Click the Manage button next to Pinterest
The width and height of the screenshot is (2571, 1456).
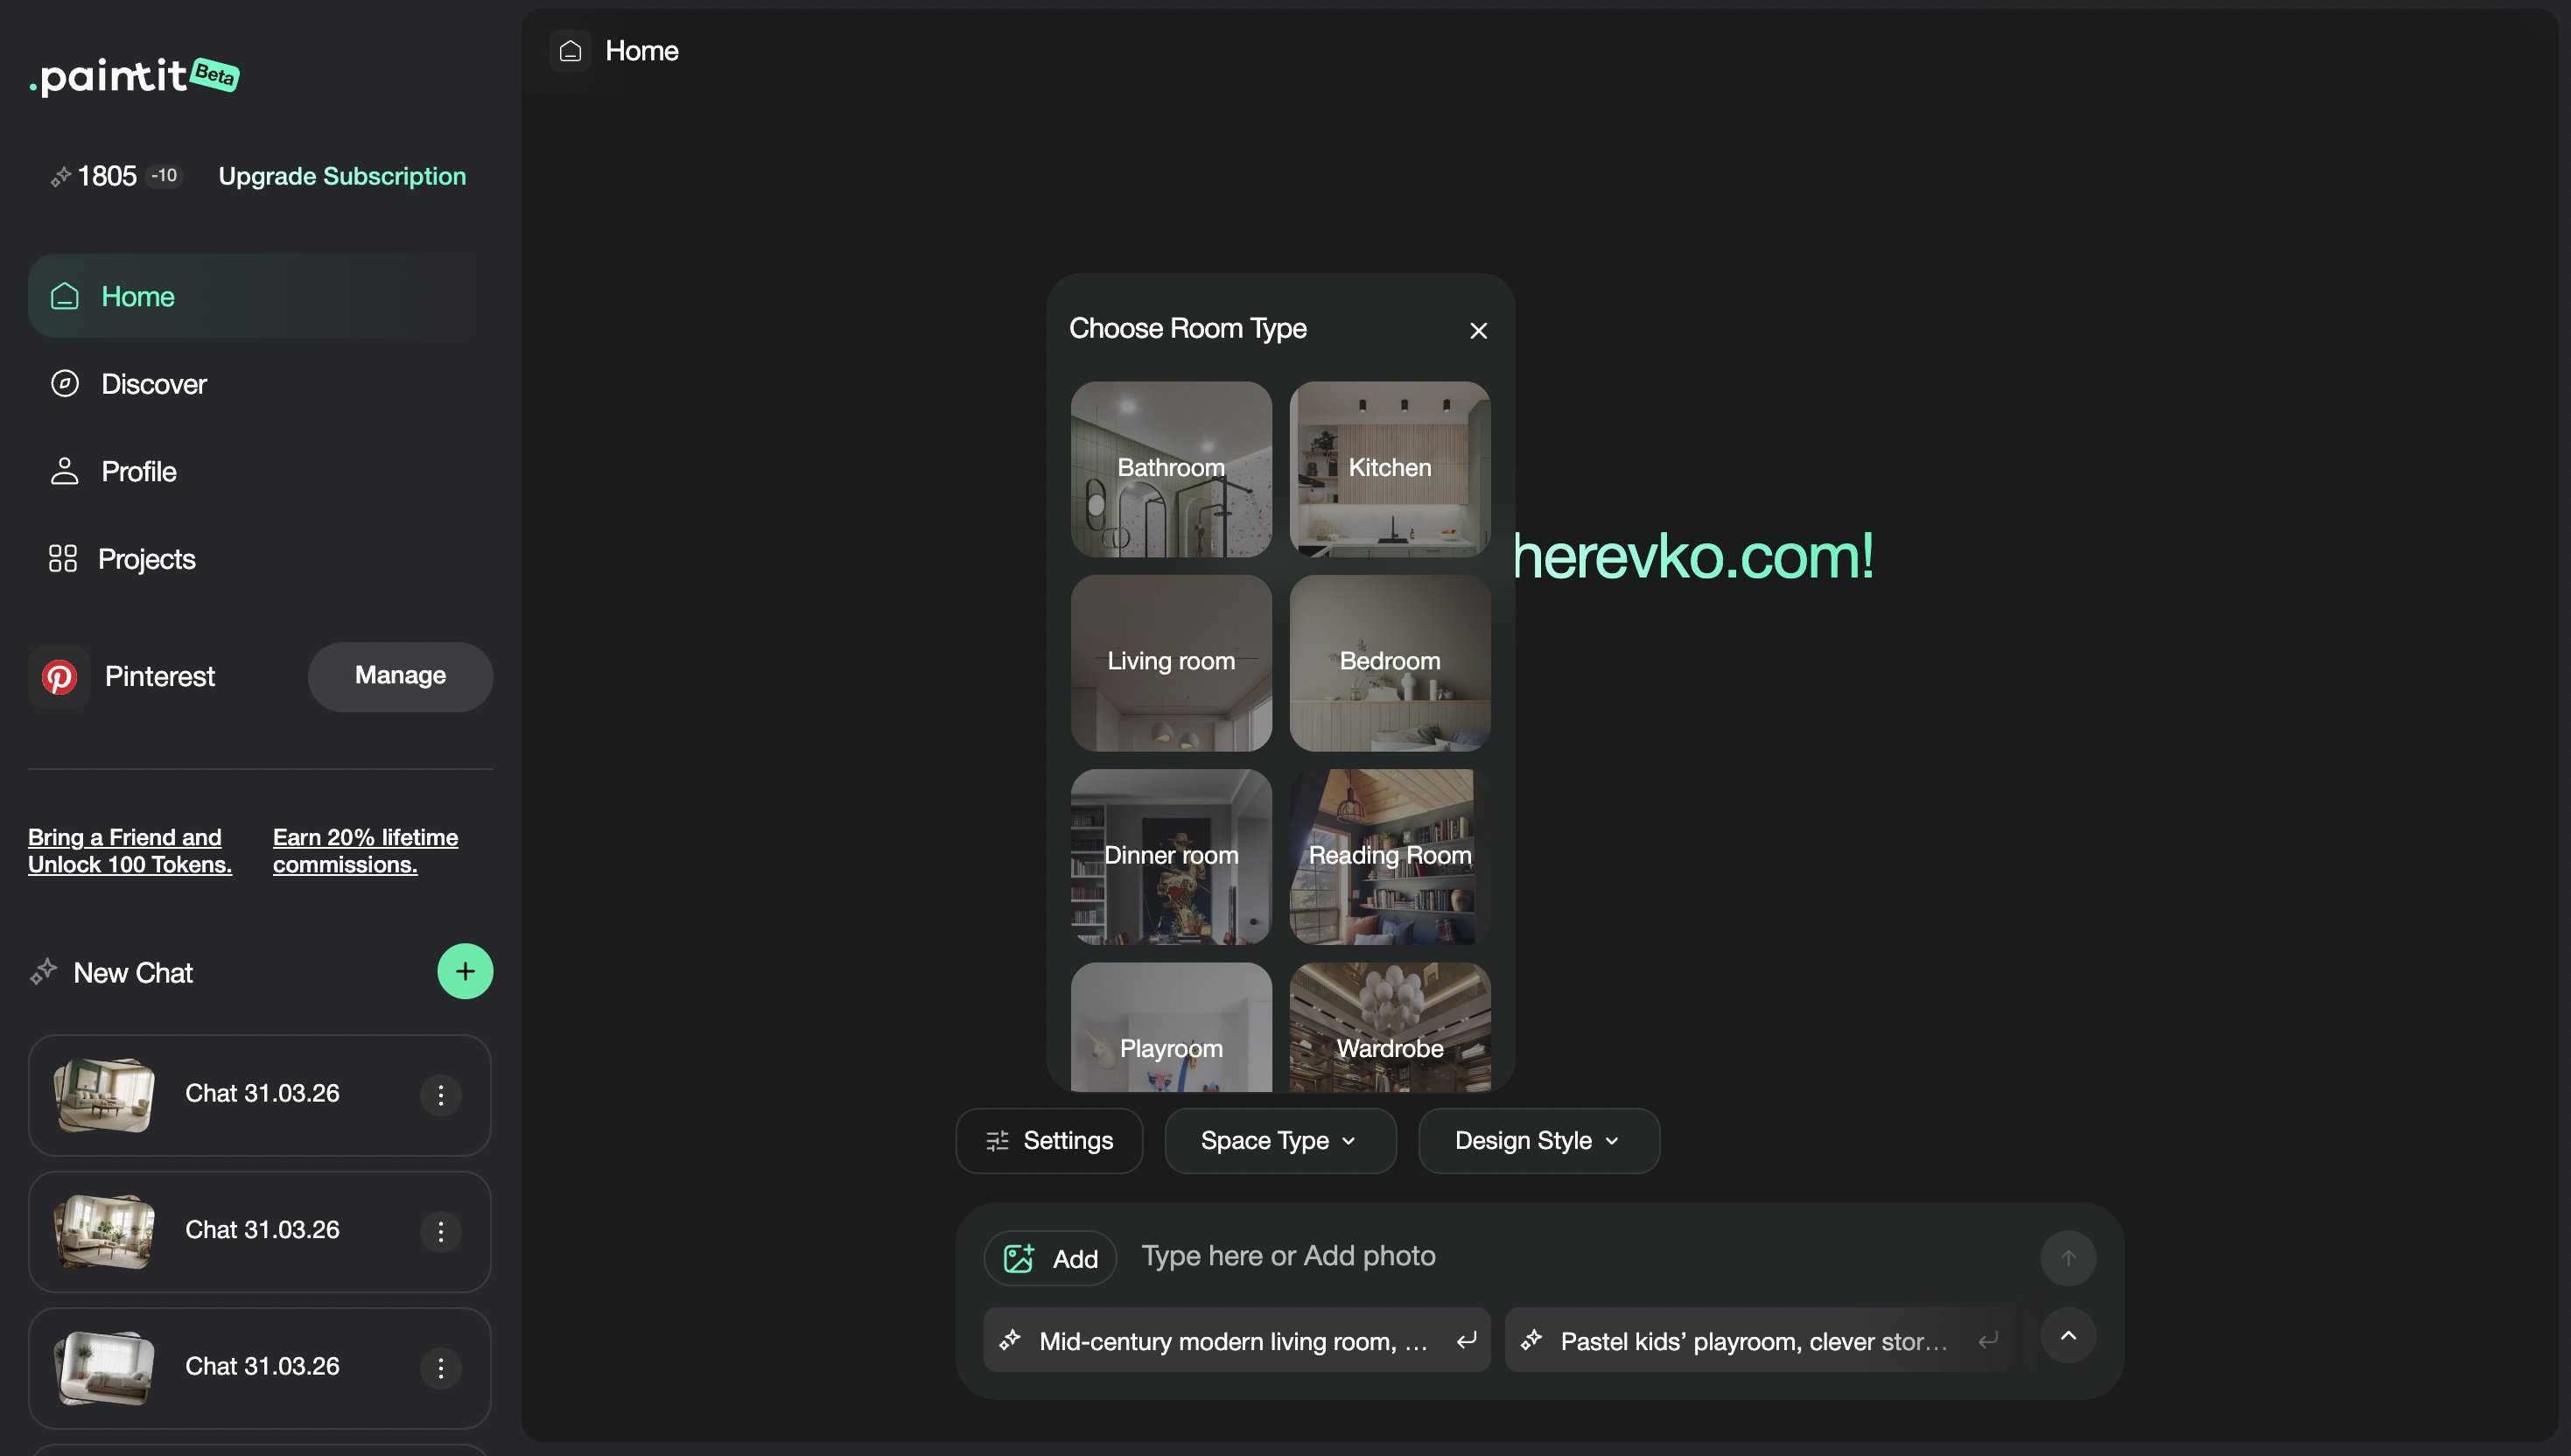(x=399, y=676)
